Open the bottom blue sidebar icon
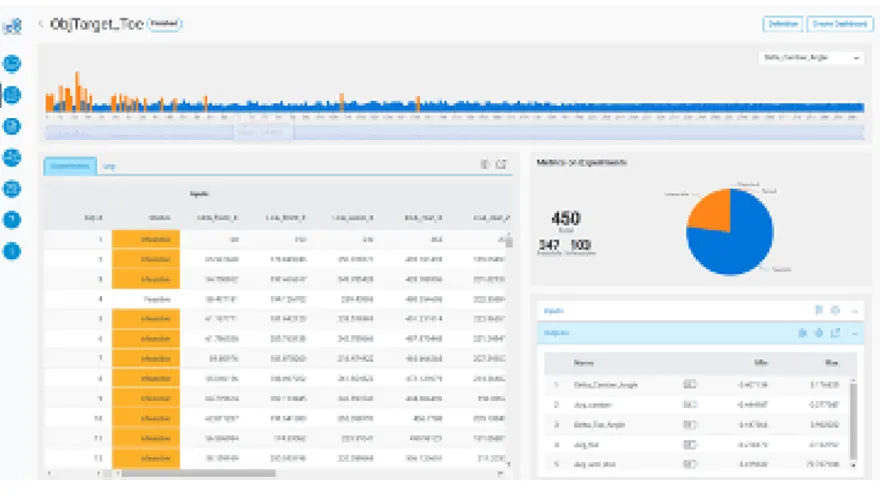880x500 pixels. tap(12, 250)
